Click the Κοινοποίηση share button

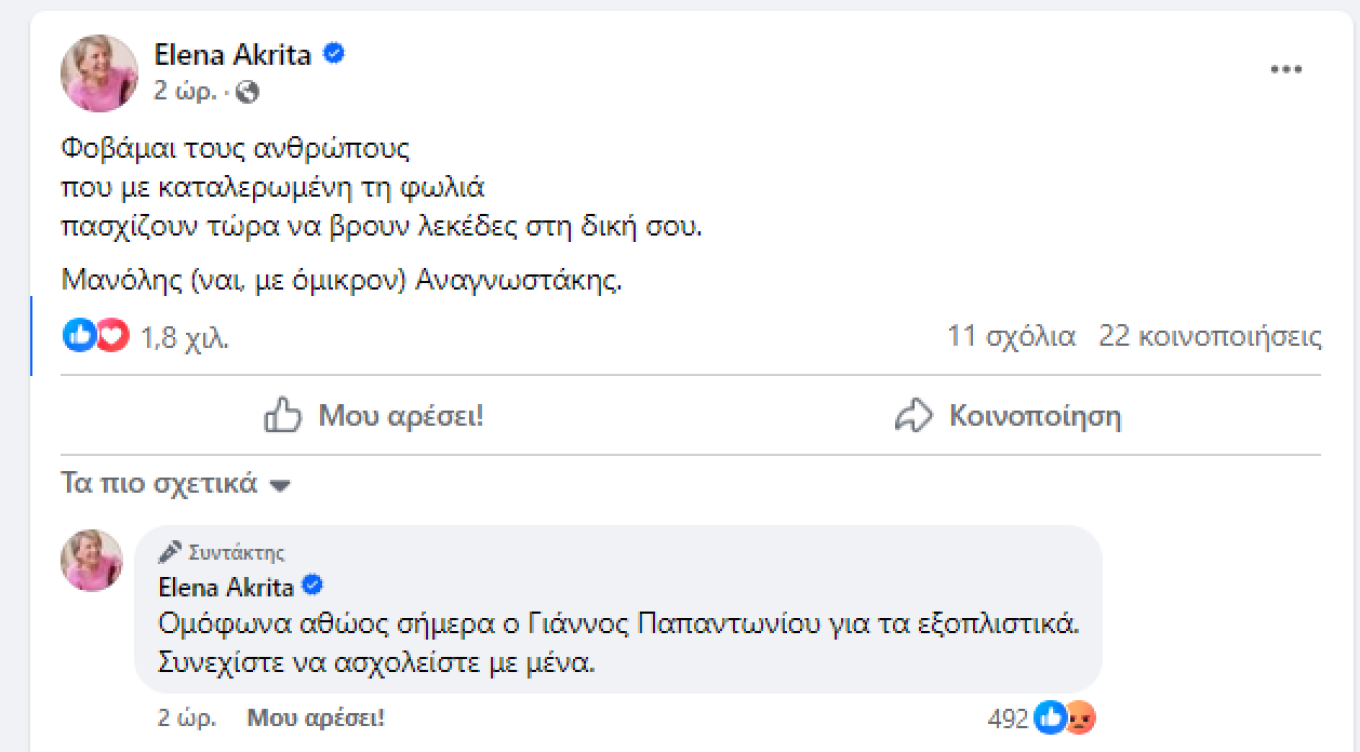click(x=1007, y=416)
